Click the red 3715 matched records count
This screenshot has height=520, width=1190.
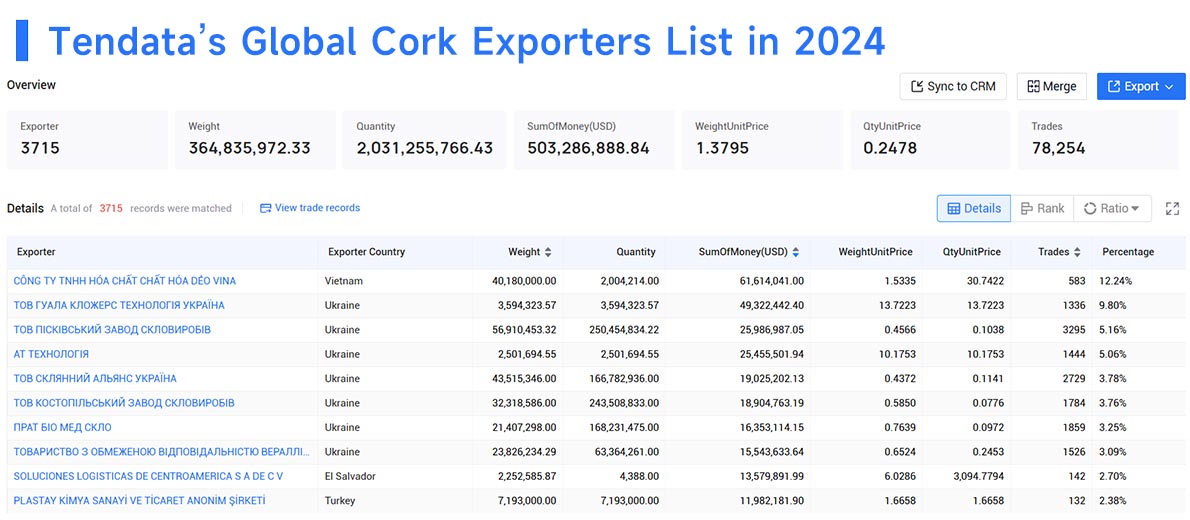click(x=111, y=208)
